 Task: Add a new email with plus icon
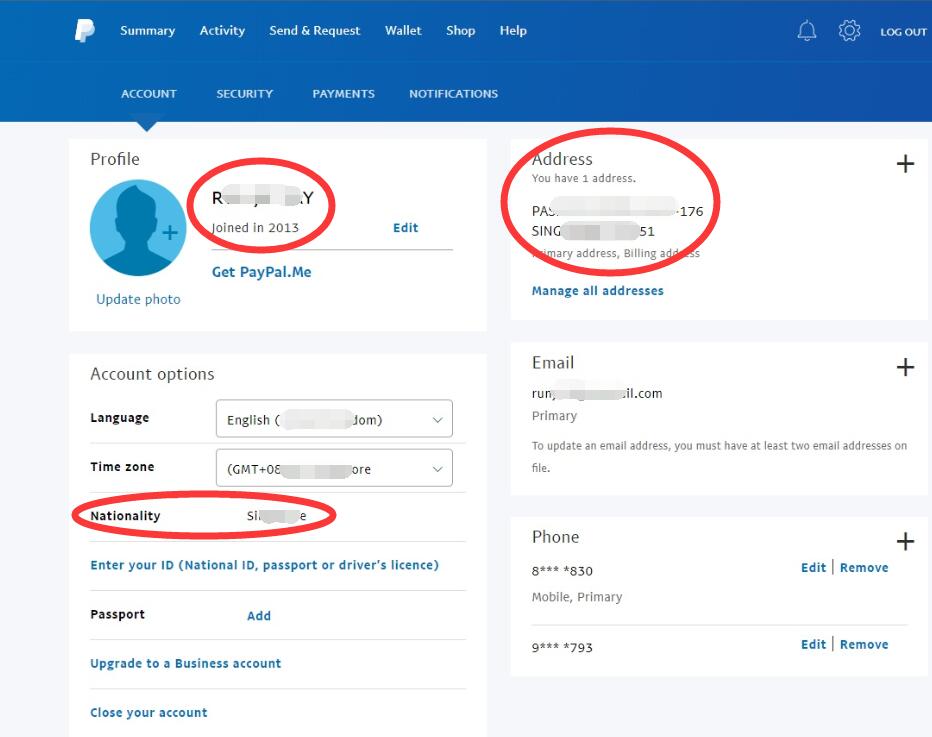[x=905, y=367]
